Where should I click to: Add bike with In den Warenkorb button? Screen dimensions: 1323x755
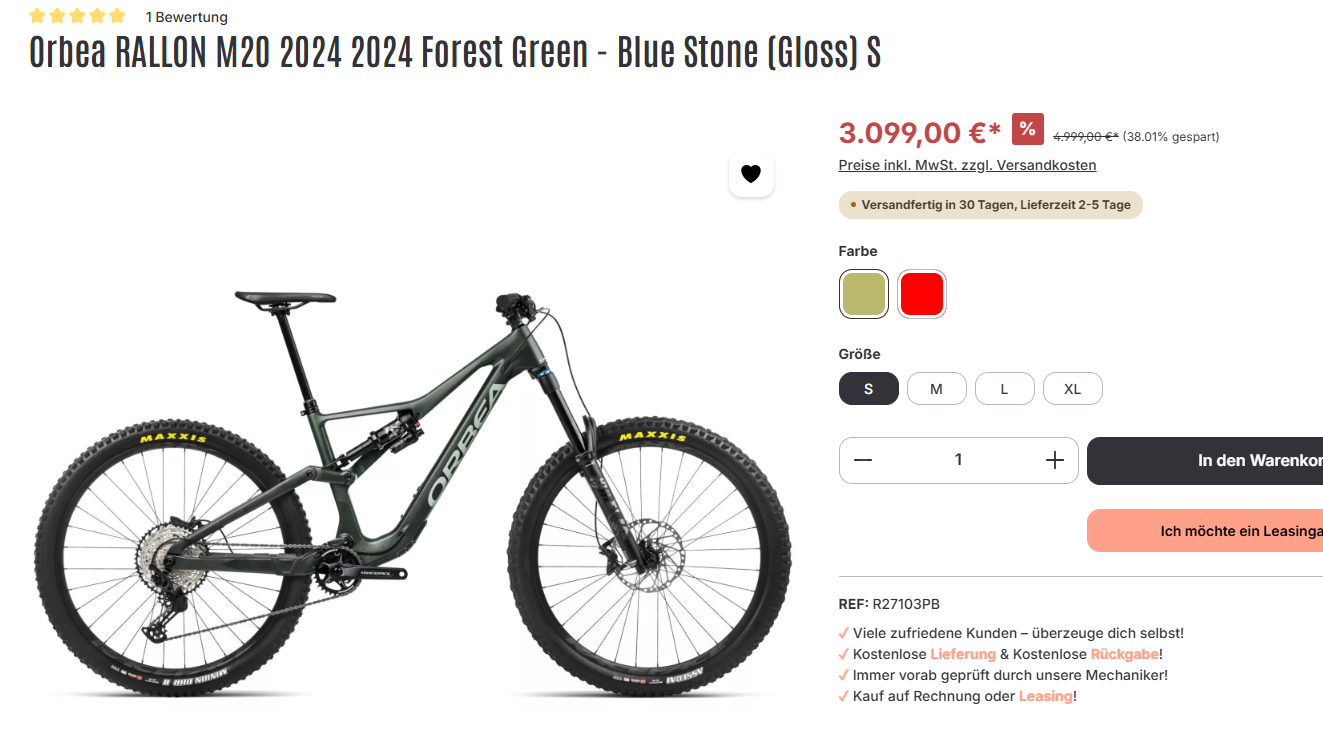point(1205,461)
